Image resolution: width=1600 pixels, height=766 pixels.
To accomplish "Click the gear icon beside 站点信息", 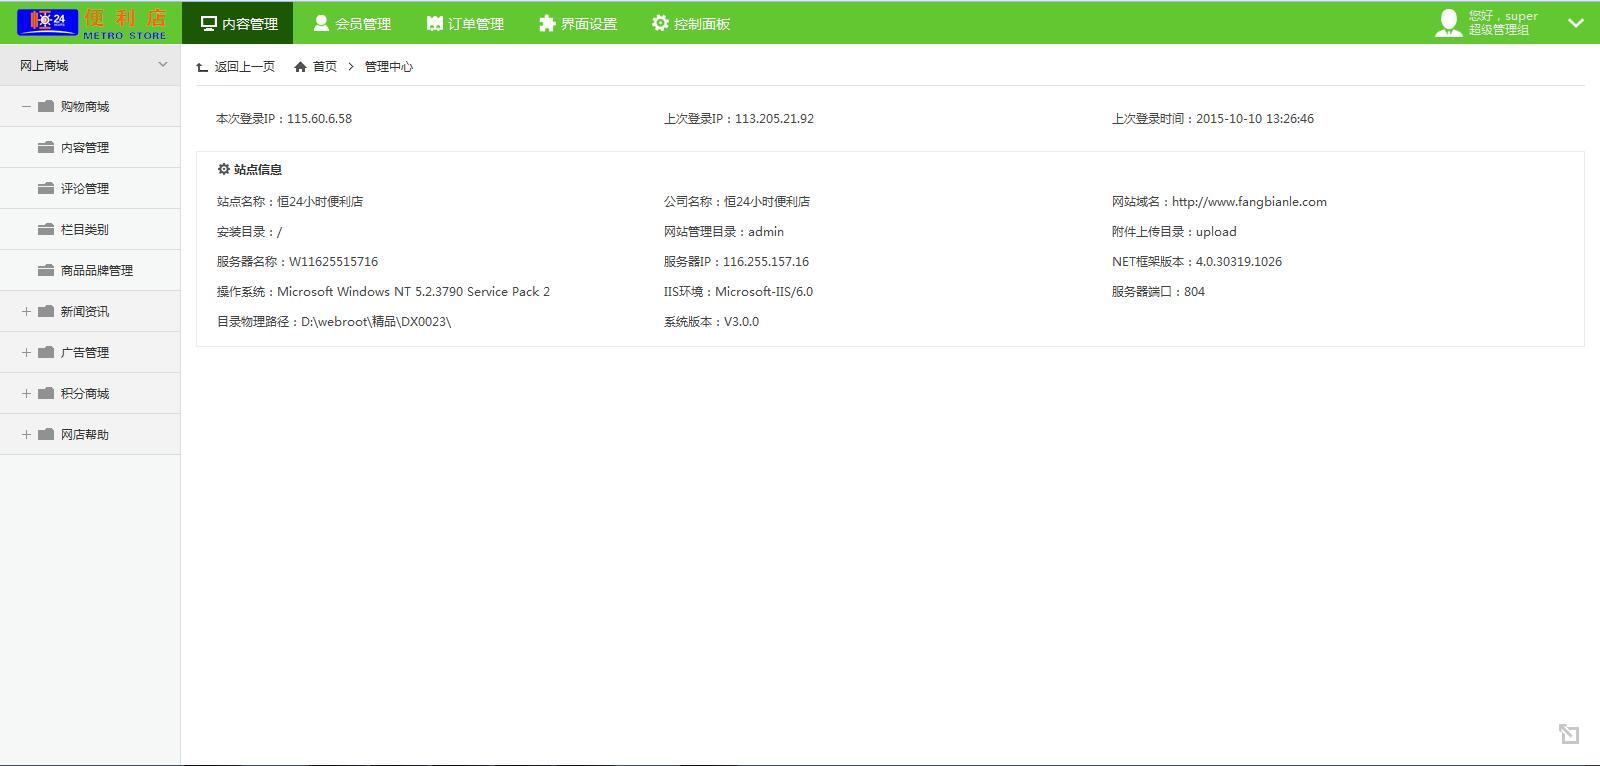I will pyautogui.click(x=224, y=169).
